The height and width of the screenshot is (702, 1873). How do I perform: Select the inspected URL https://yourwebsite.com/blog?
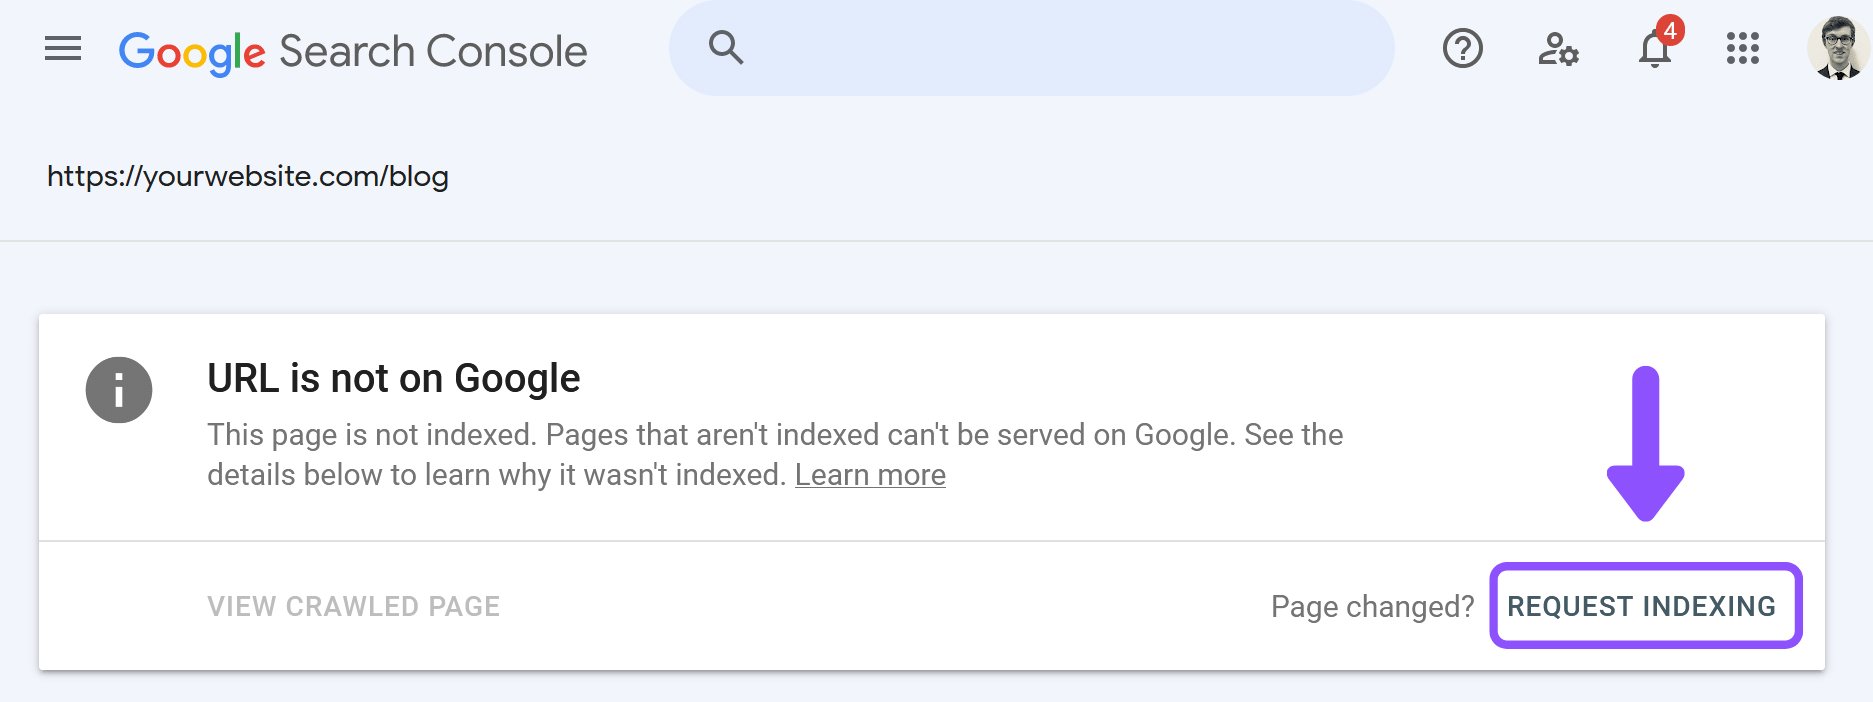[248, 176]
